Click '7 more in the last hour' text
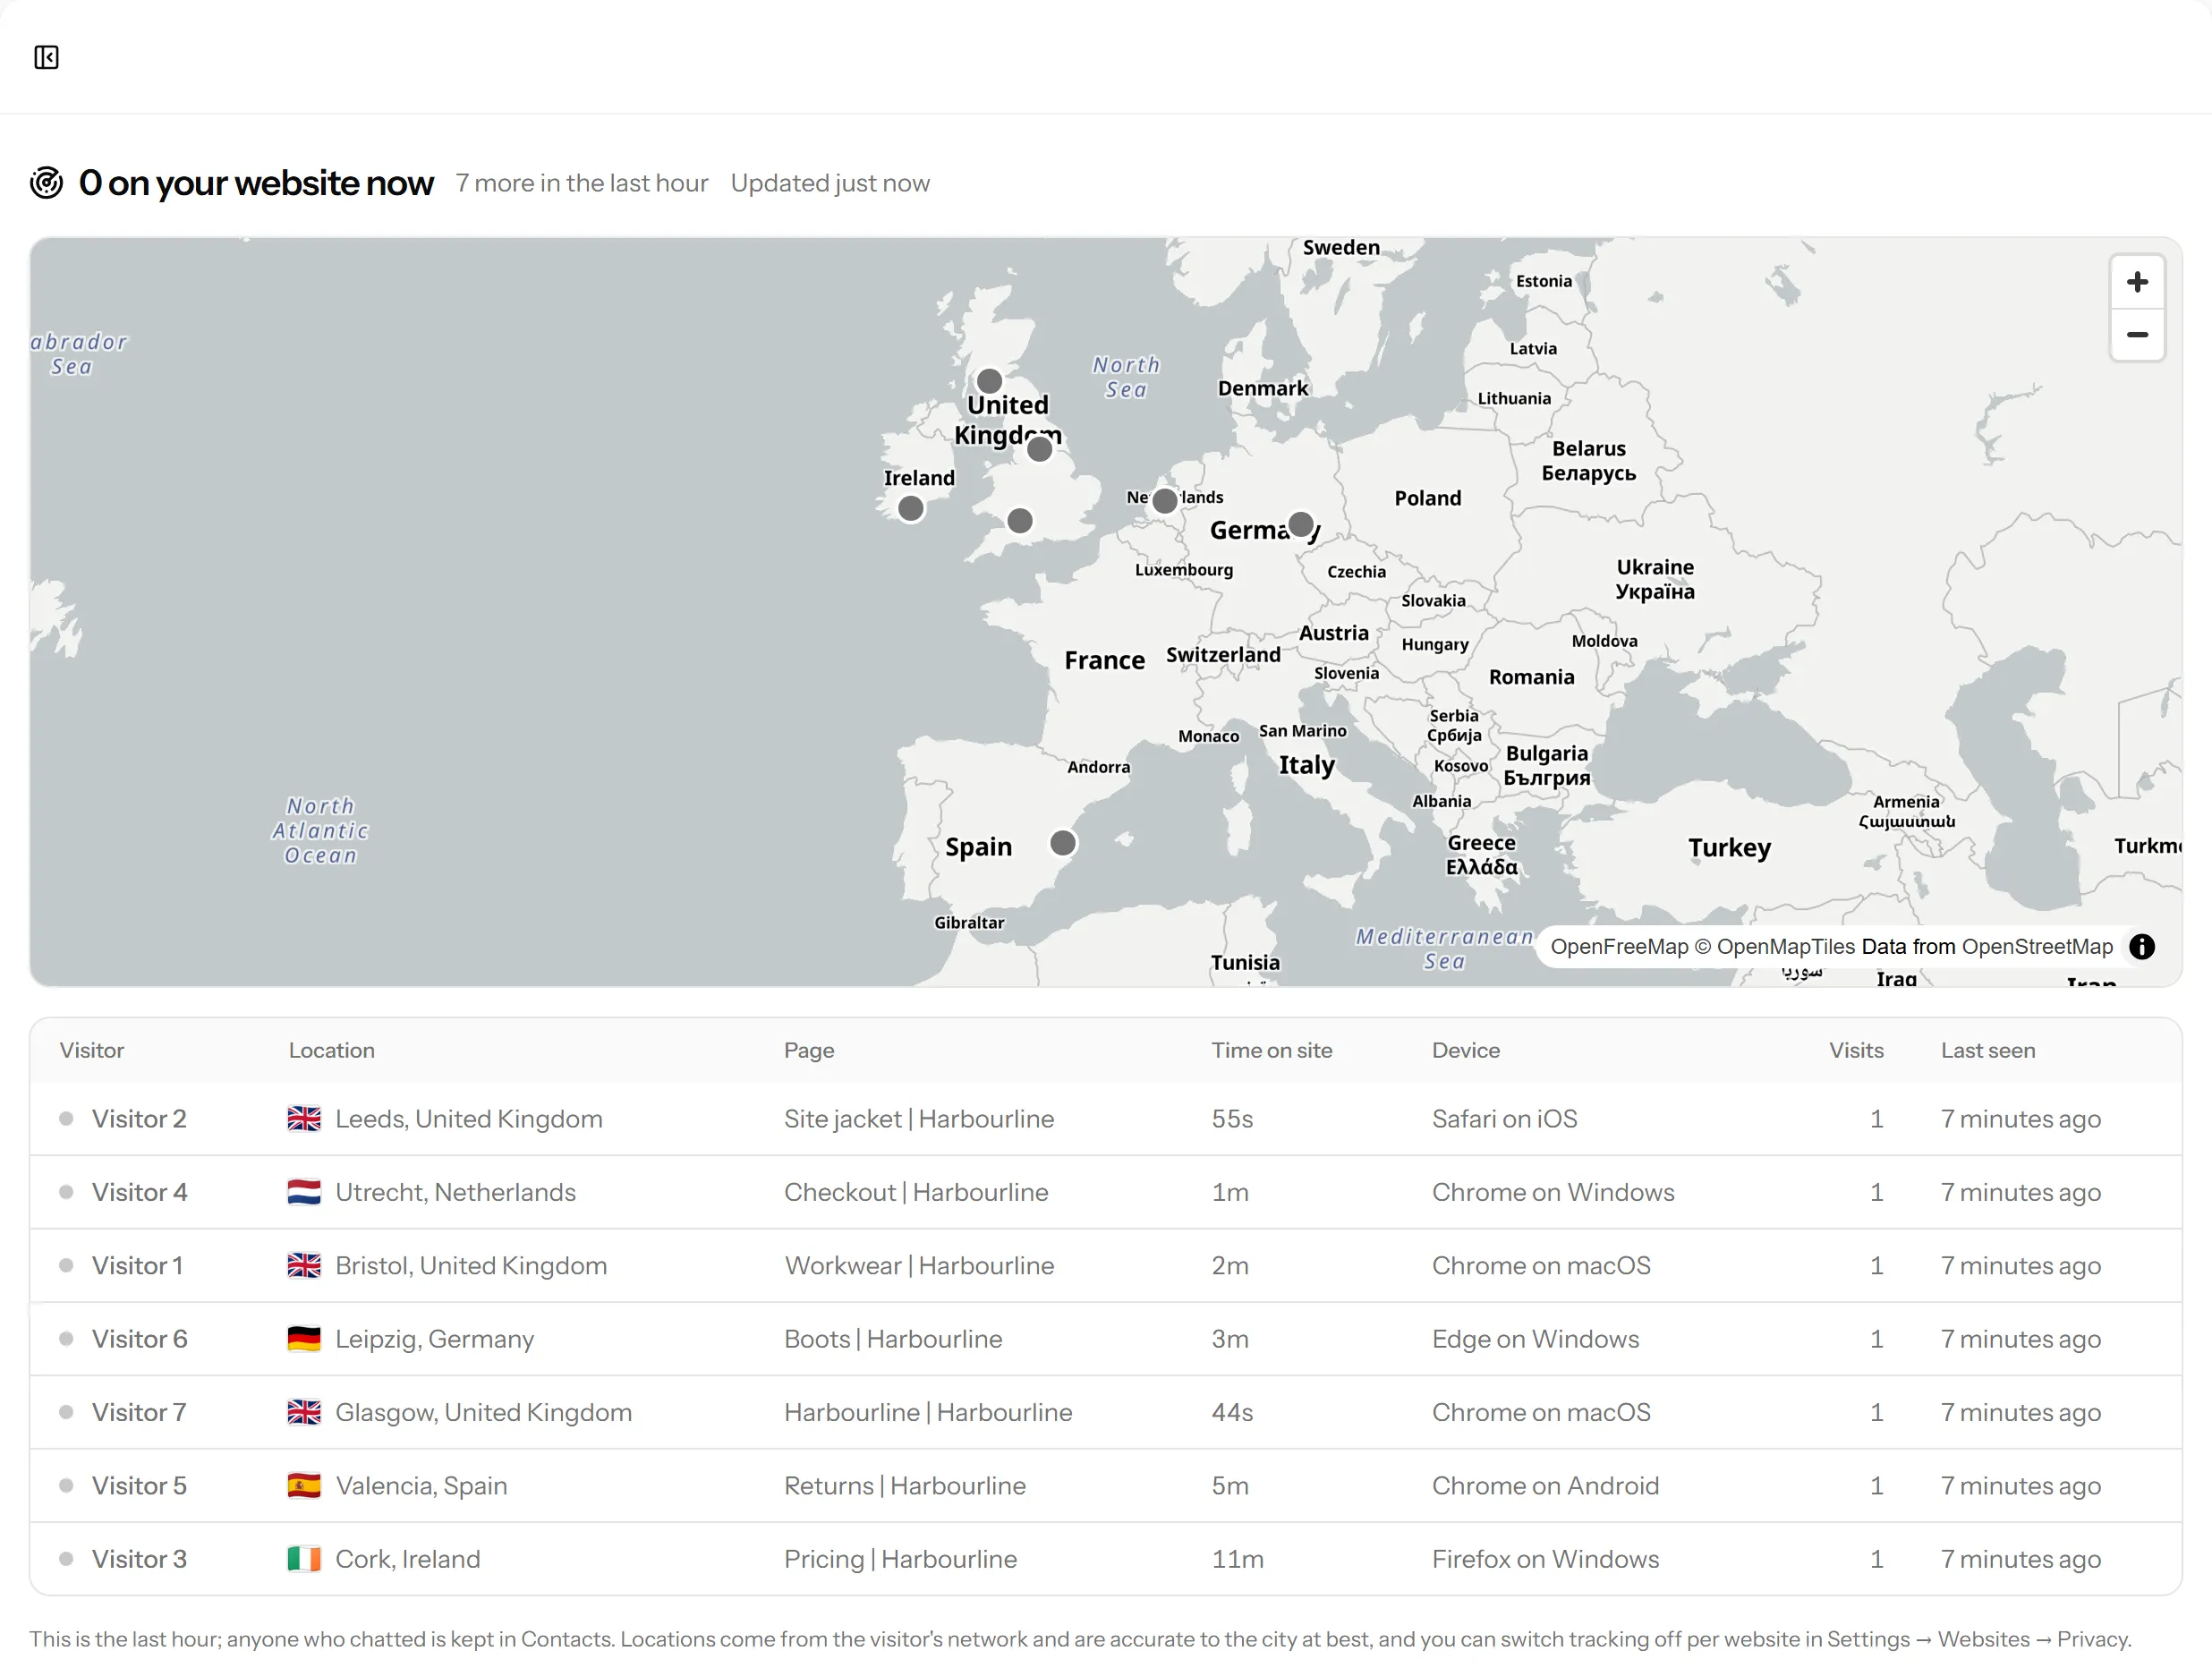Screen dimensions: 2212x1668 (x=582, y=183)
